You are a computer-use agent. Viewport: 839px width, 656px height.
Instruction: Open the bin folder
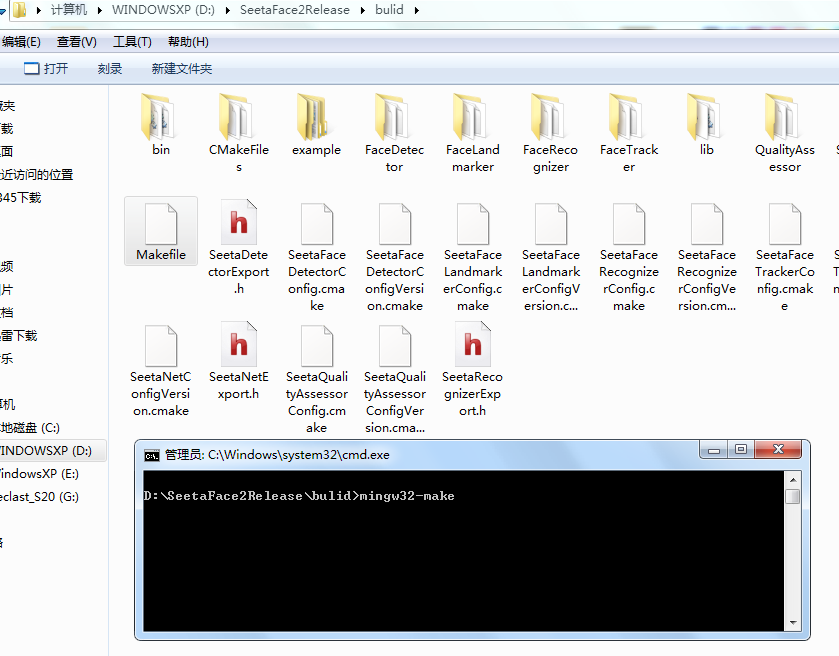pyautogui.click(x=160, y=120)
